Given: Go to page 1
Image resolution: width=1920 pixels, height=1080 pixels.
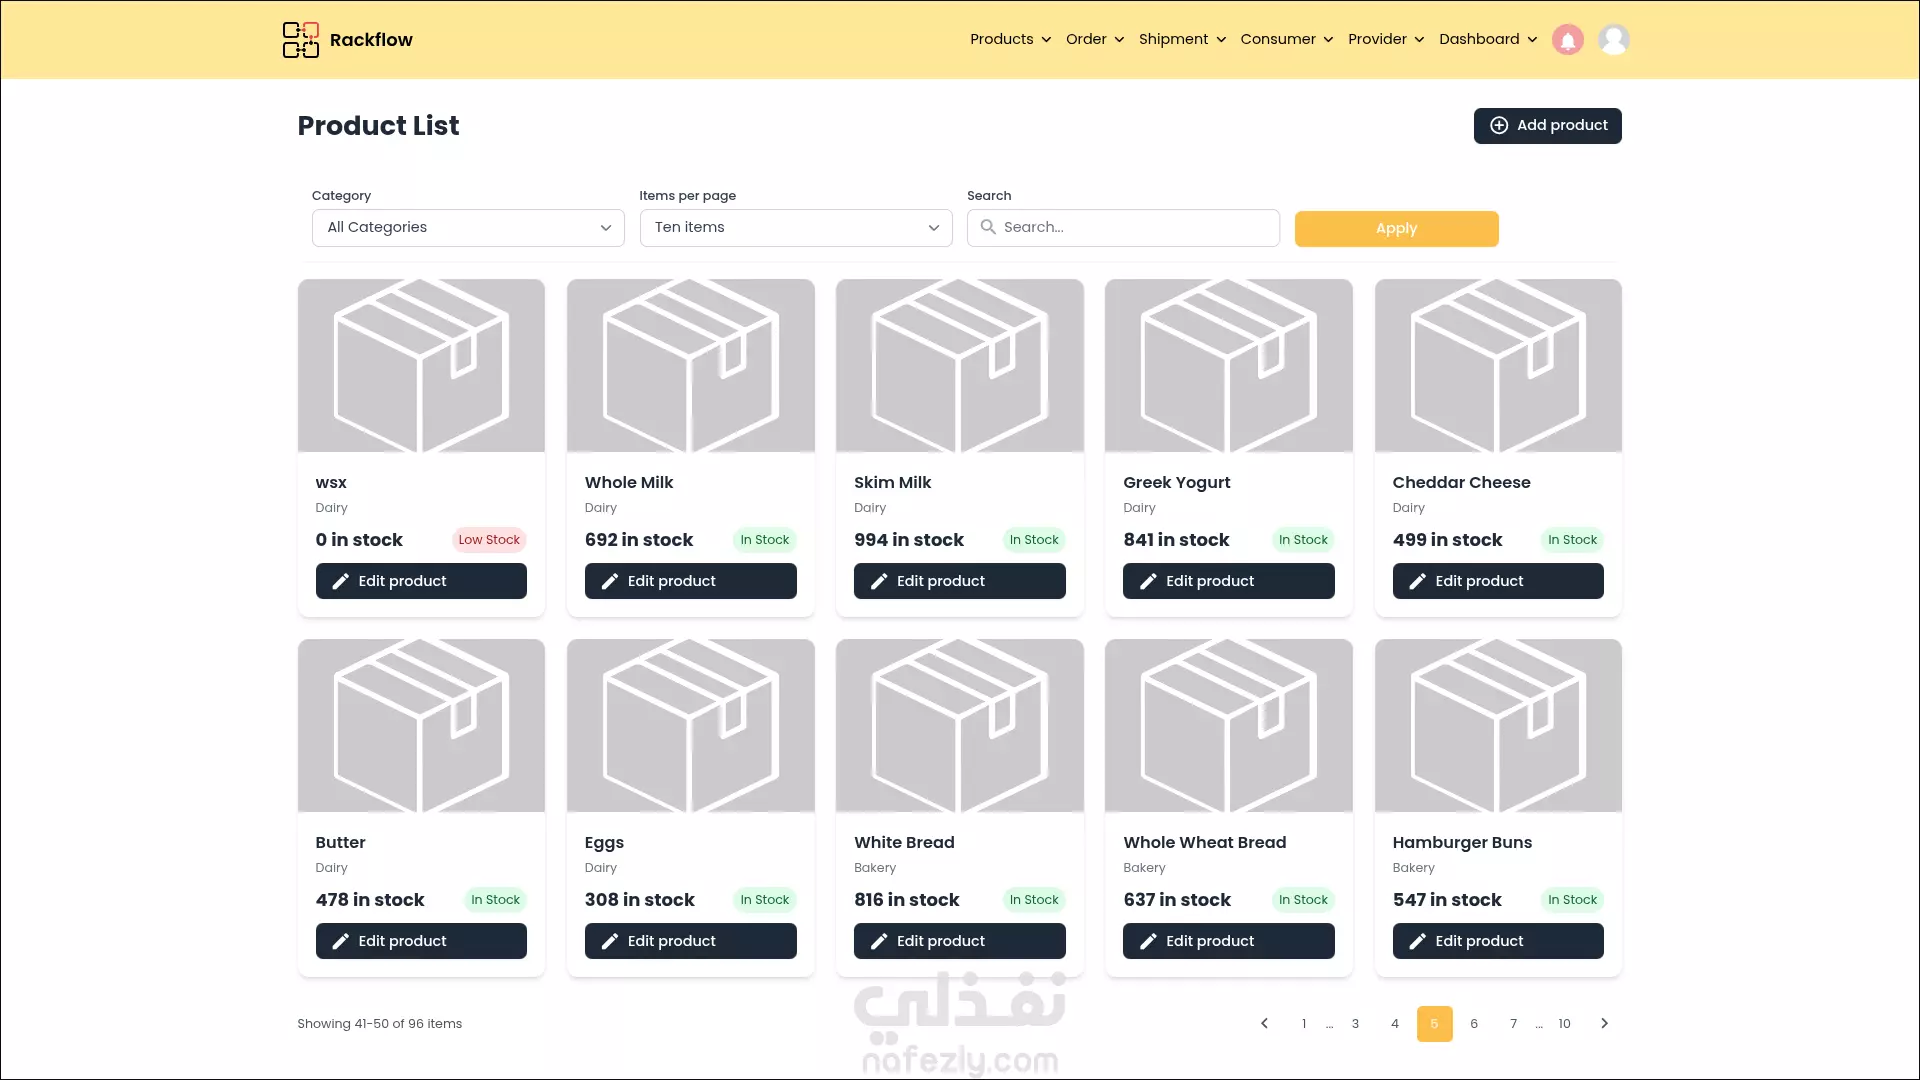Looking at the screenshot, I should tap(1304, 1023).
